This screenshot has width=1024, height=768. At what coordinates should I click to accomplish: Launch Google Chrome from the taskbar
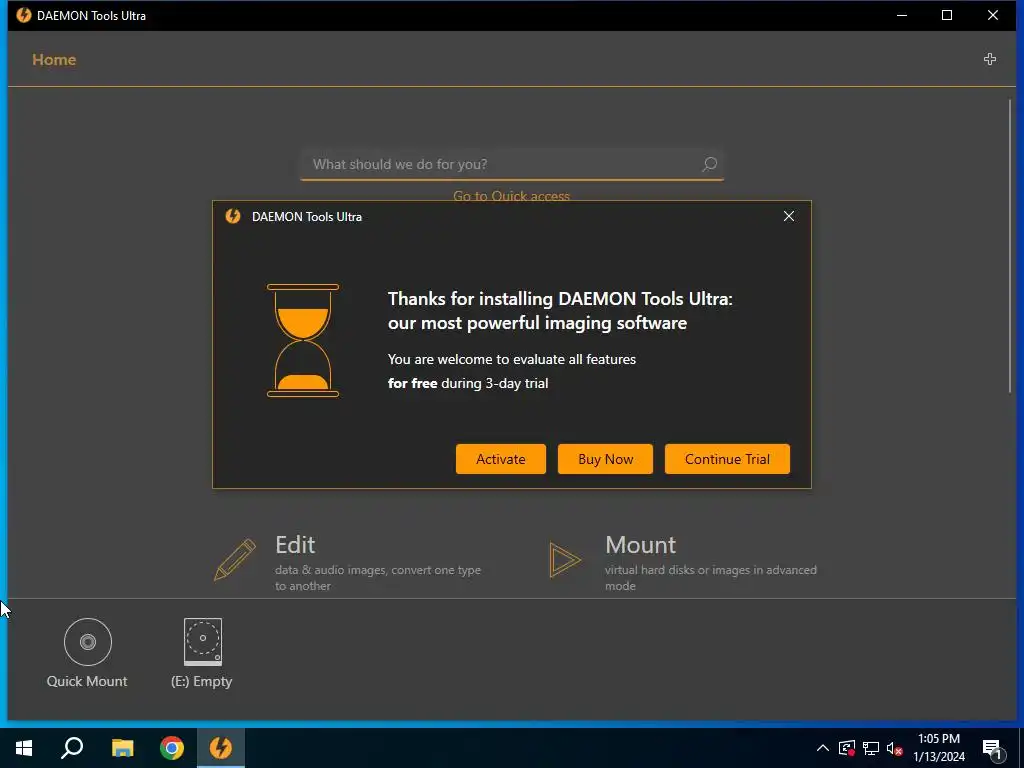pos(172,748)
